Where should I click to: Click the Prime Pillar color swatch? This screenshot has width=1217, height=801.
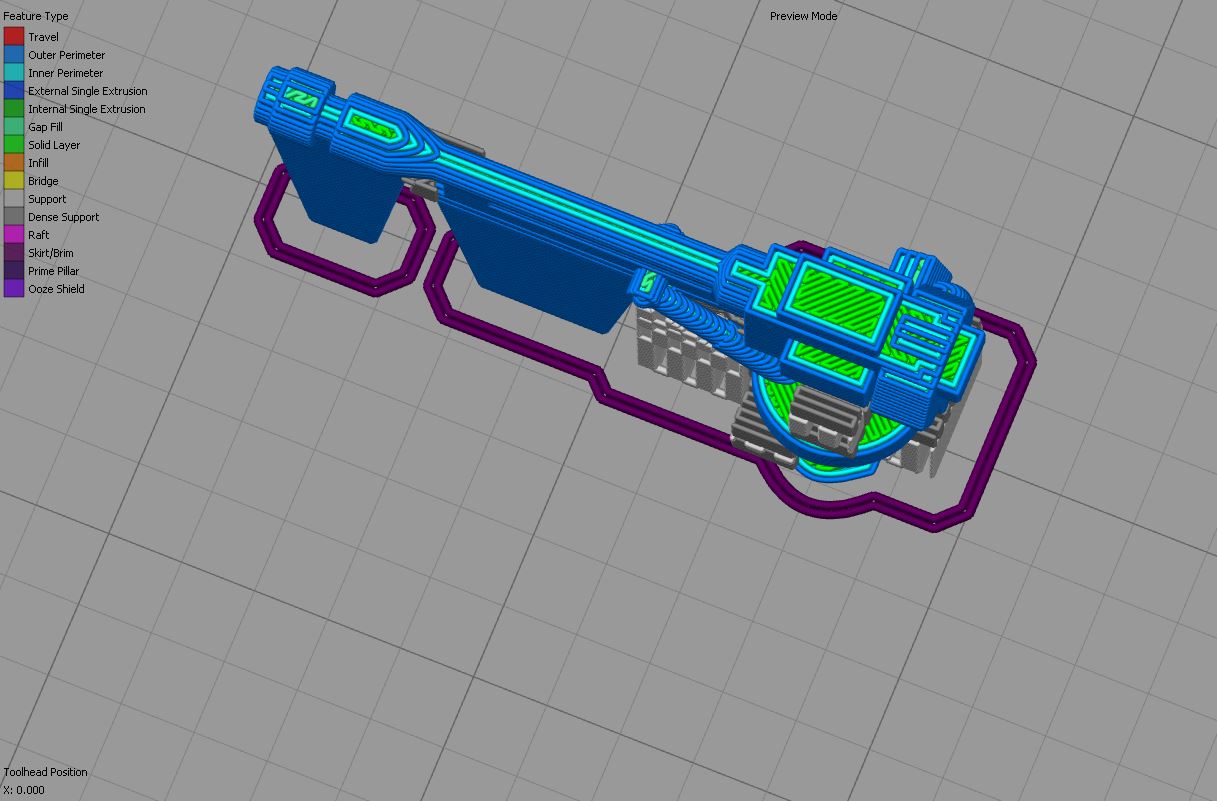pos(13,271)
